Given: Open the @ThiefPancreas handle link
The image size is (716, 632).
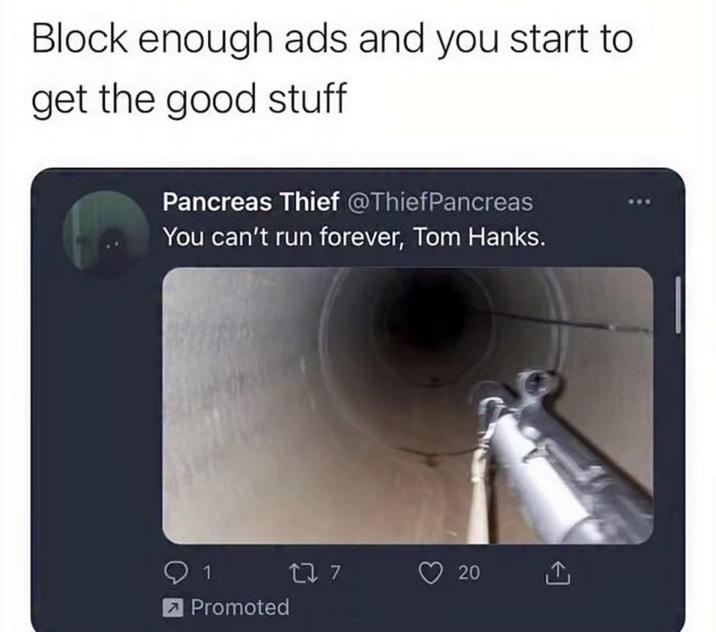Looking at the screenshot, I should [x=440, y=202].
